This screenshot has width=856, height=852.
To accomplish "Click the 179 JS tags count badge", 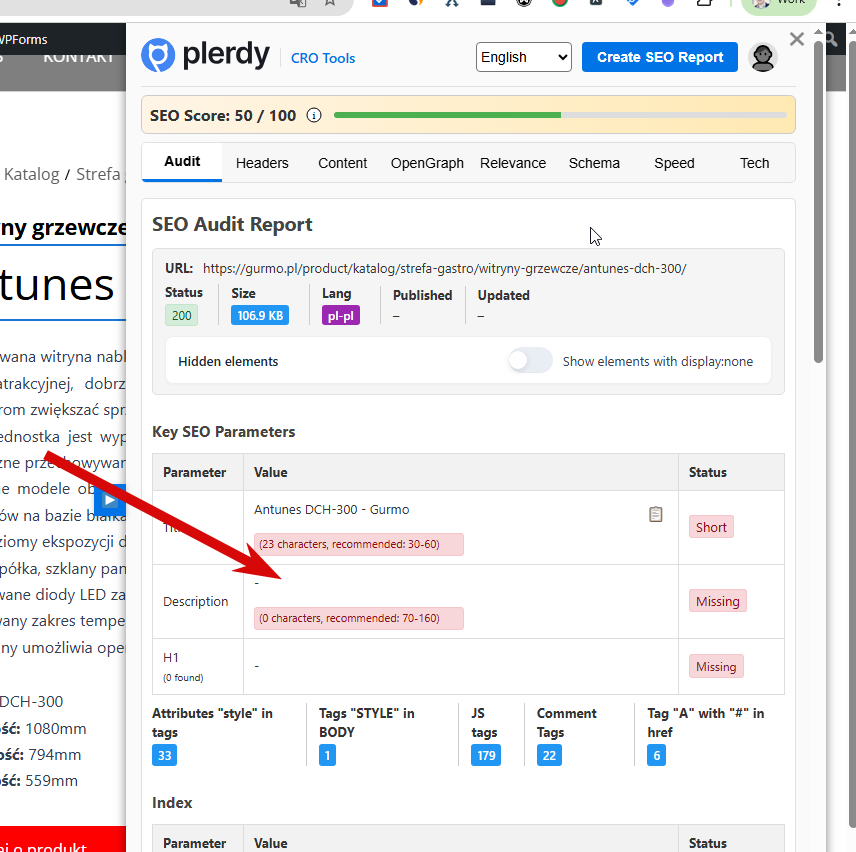I will point(486,755).
